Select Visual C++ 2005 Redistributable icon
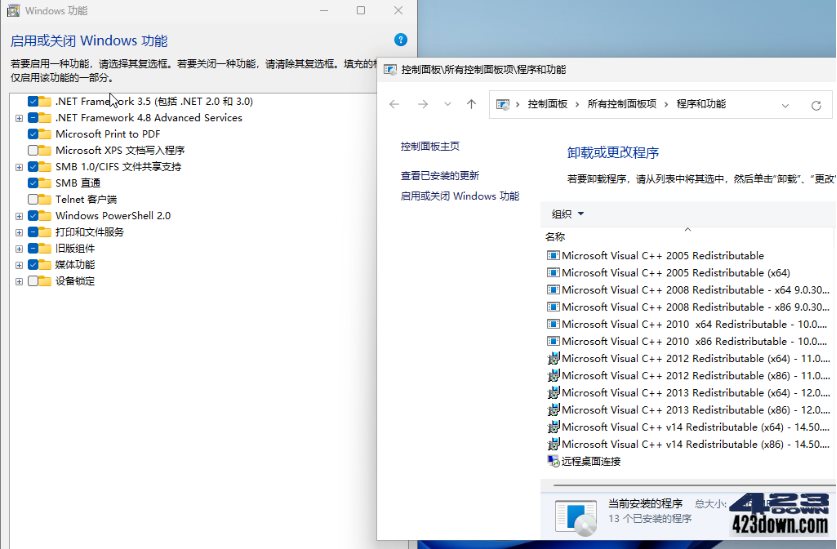Image resolution: width=837 pixels, height=549 pixels. click(x=553, y=255)
